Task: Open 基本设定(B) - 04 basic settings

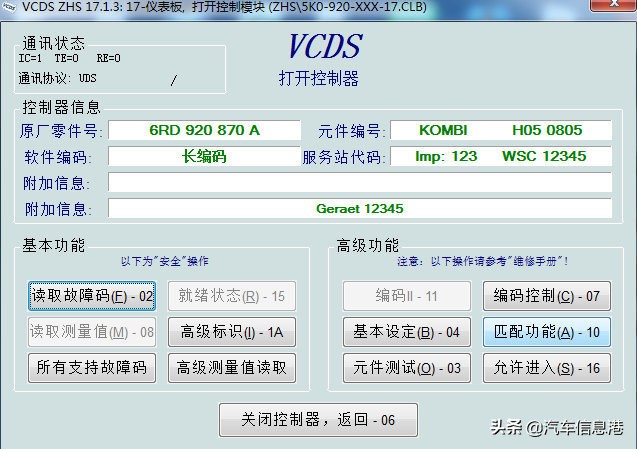Action: [x=407, y=332]
